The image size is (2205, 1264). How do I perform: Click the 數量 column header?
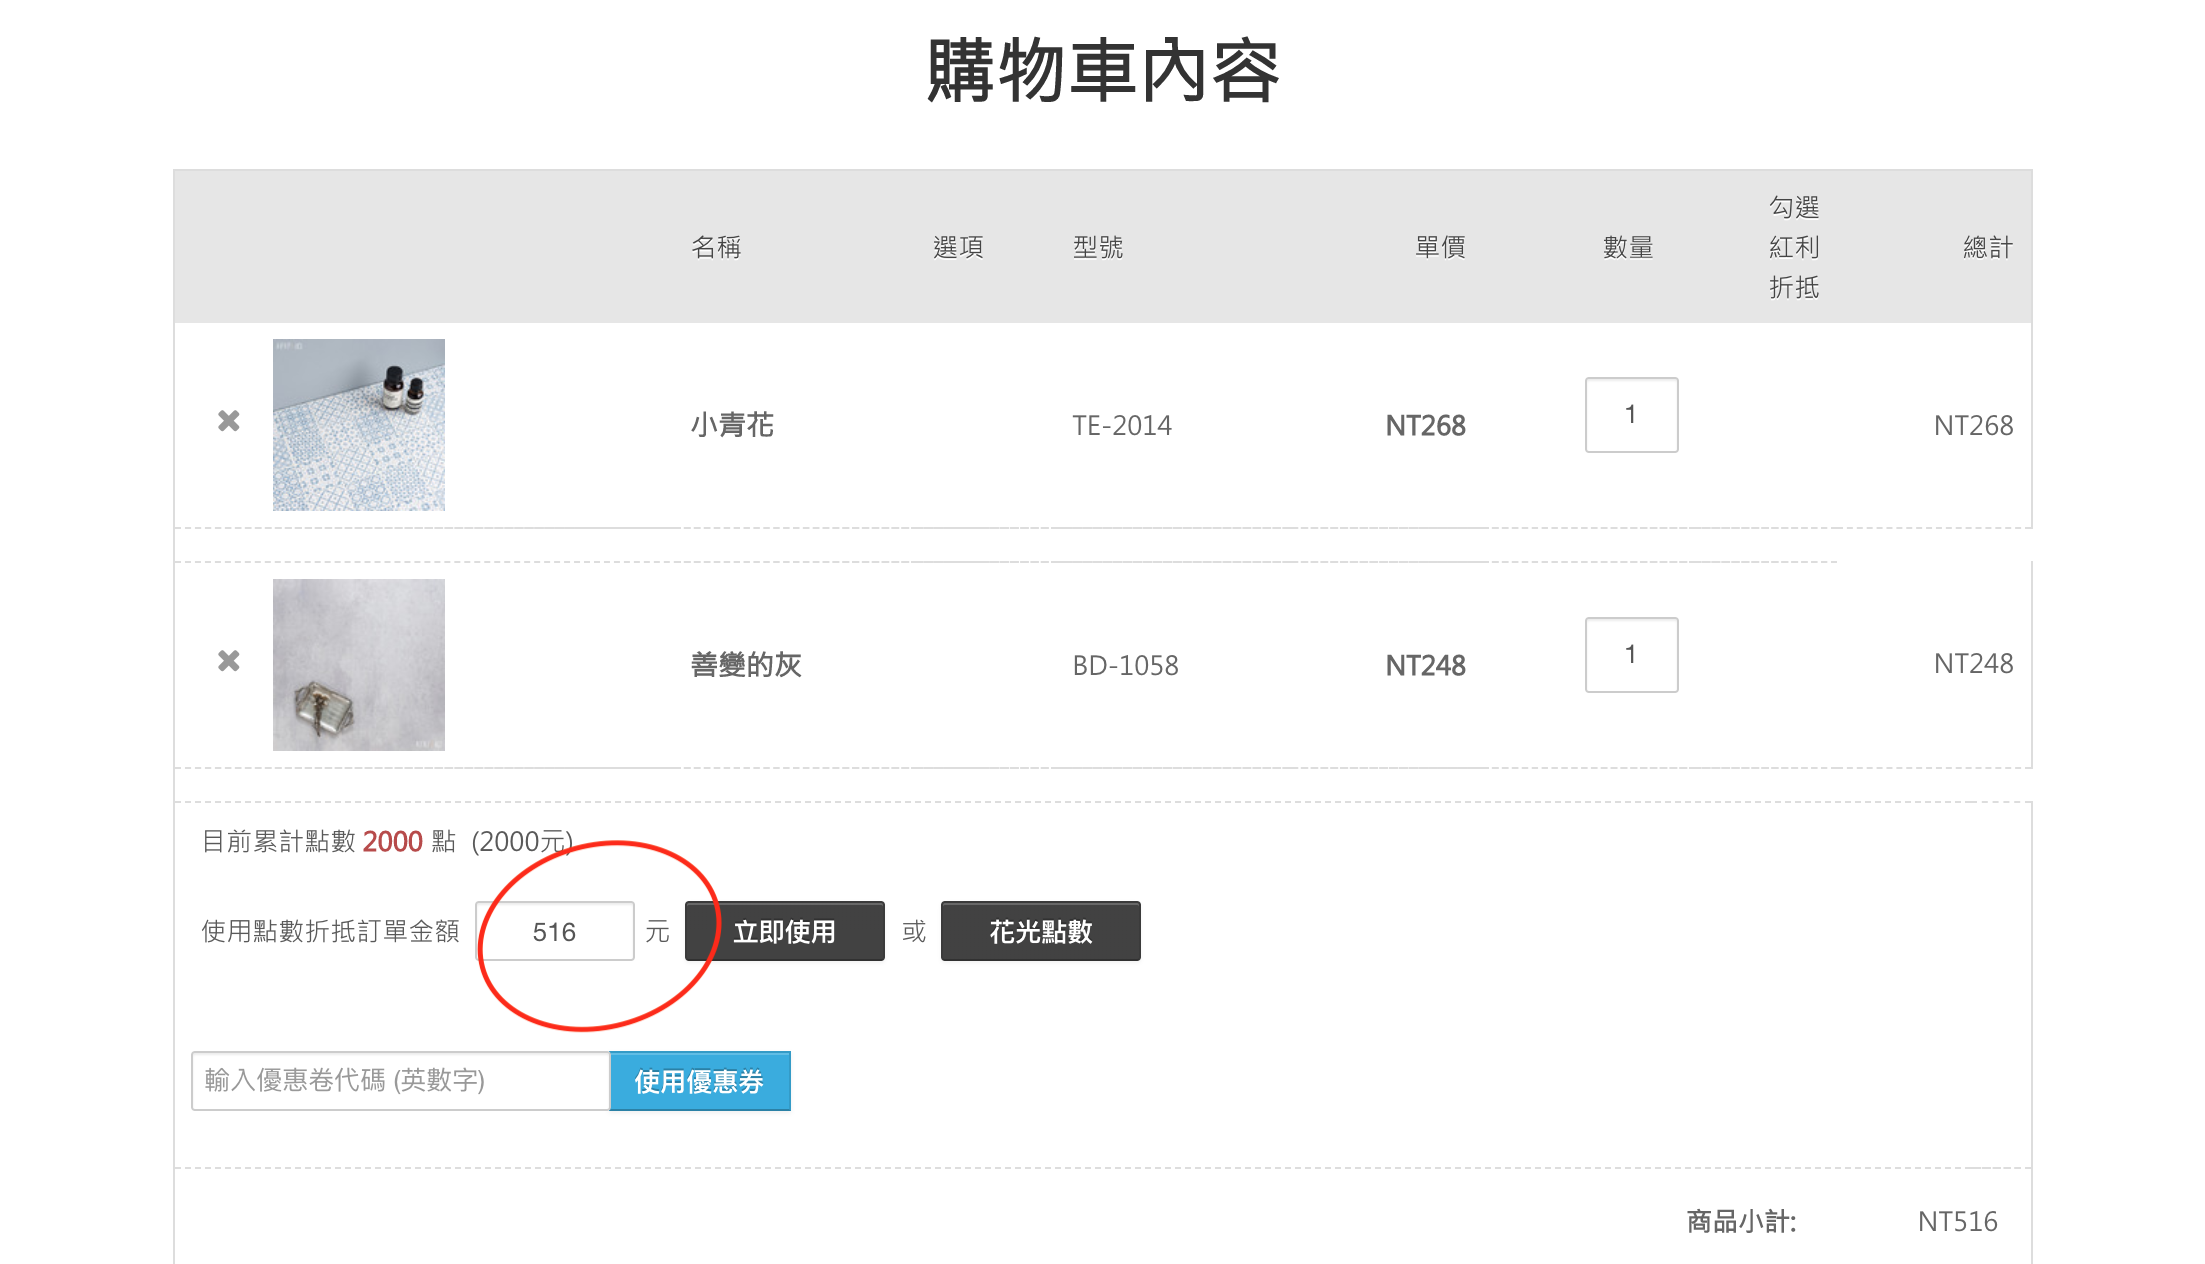tap(1628, 247)
